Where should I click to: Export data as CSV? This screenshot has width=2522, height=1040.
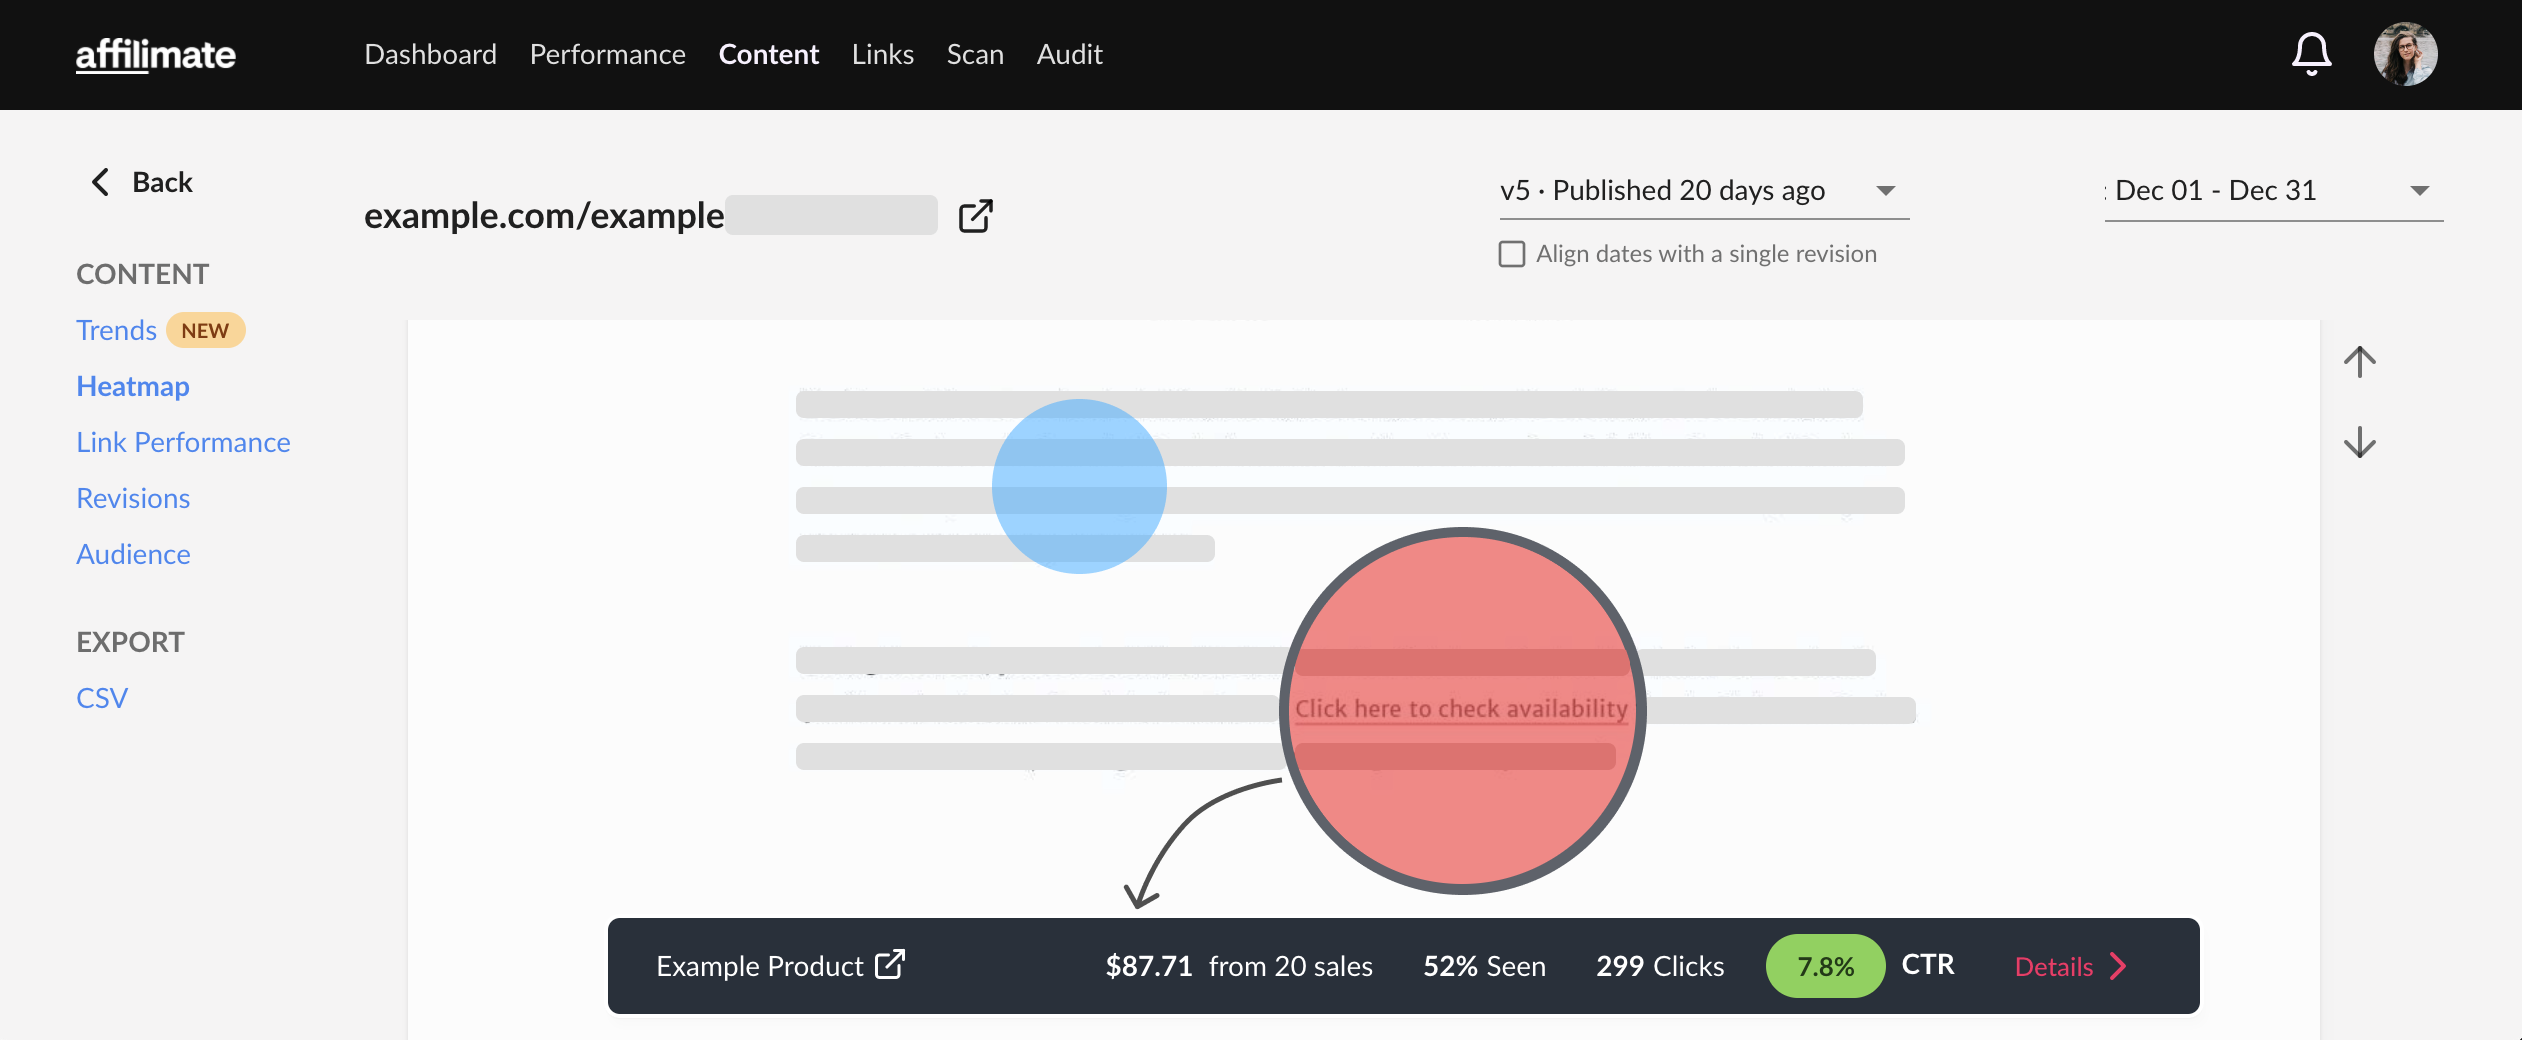pos(102,698)
